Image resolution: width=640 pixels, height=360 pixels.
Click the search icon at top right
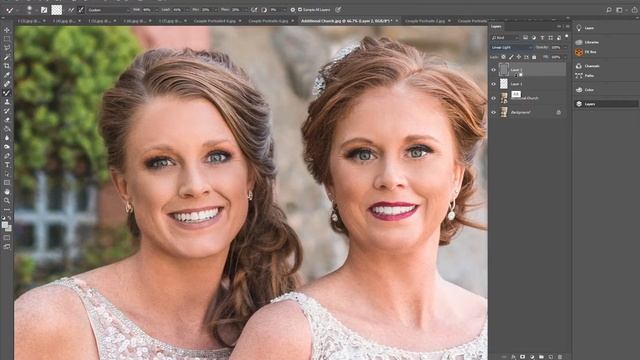[x=609, y=9]
